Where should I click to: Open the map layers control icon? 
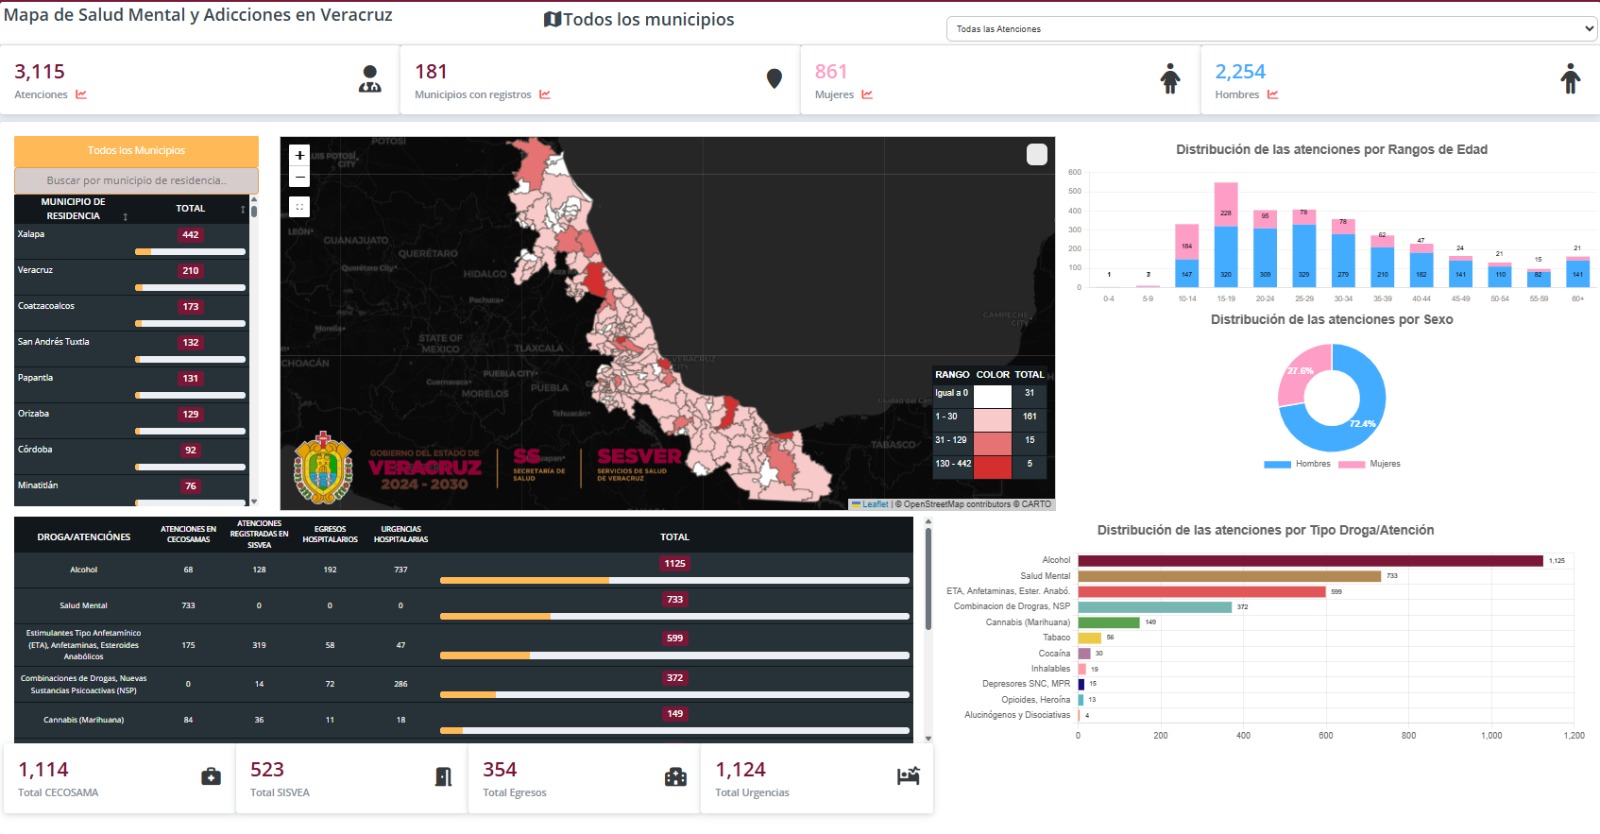[x=1037, y=154]
